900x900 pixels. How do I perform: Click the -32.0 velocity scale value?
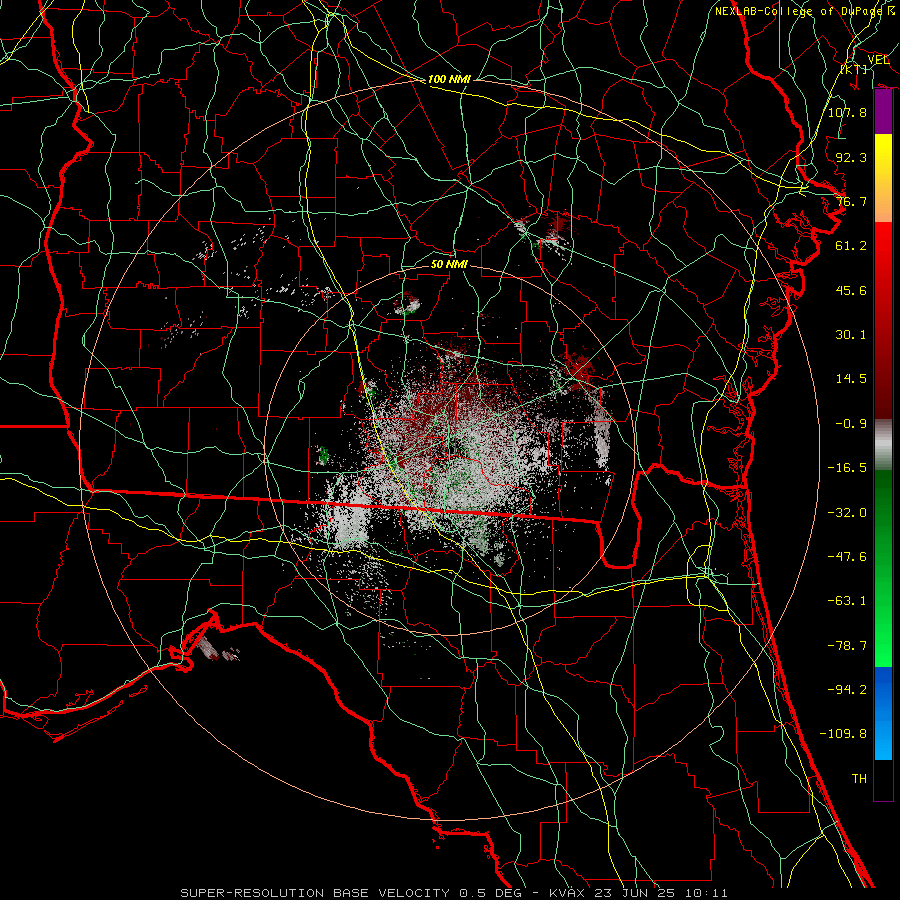(x=847, y=513)
